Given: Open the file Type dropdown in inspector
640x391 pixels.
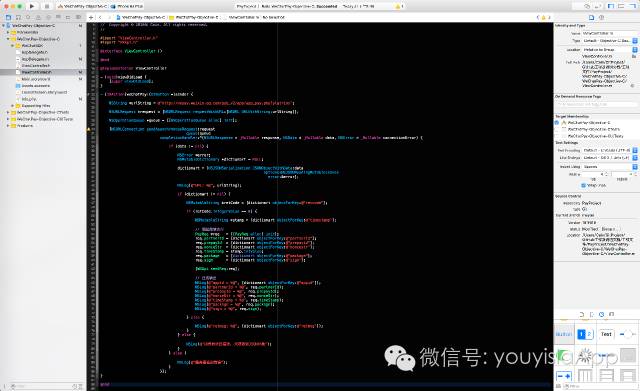Looking at the screenshot, I should (609, 41).
